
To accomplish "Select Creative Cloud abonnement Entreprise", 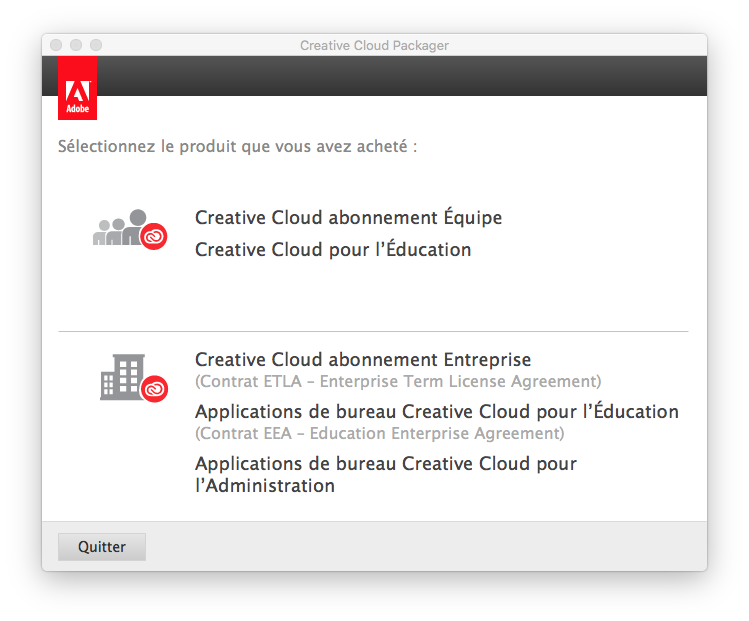I will [363, 359].
